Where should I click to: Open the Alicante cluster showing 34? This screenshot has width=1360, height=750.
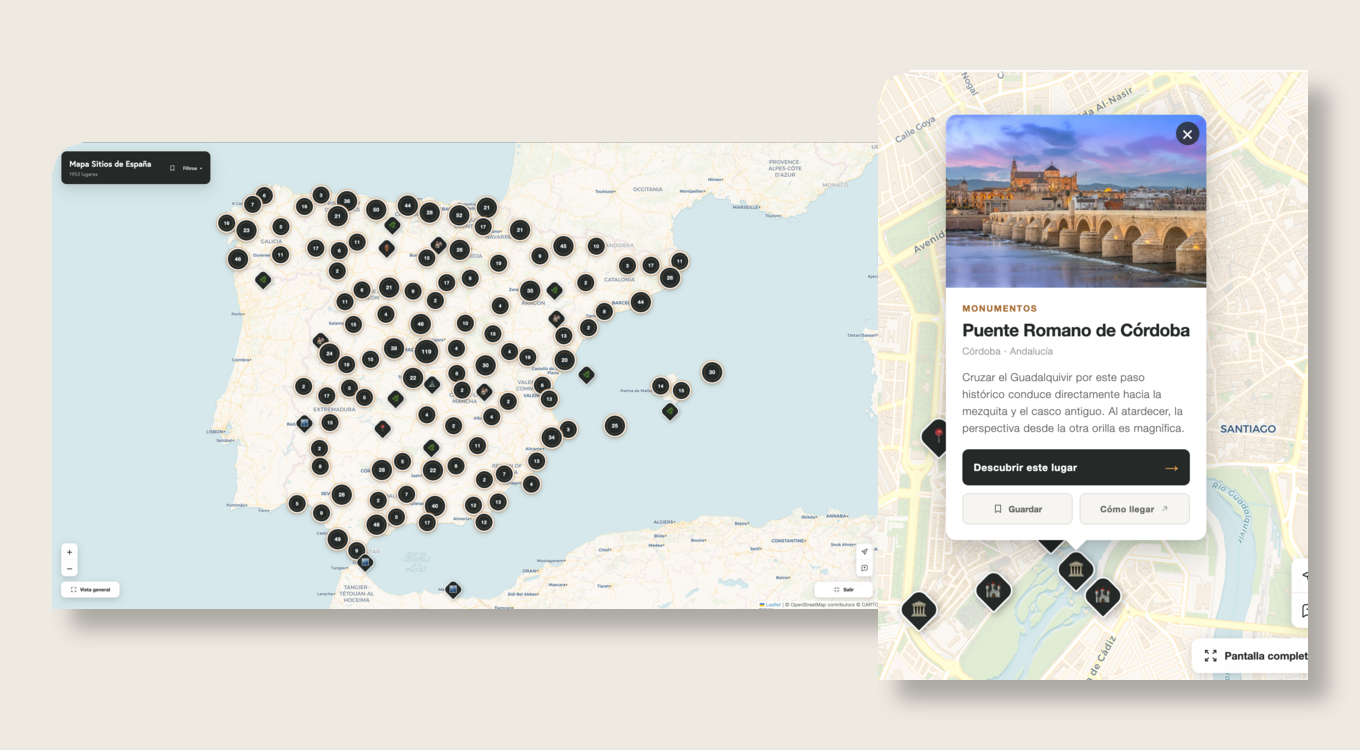click(x=551, y=437)
